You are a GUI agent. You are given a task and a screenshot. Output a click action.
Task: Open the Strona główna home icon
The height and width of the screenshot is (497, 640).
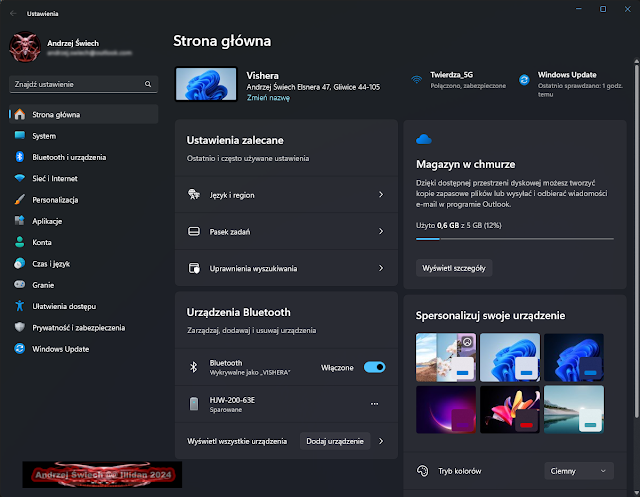pyautogui.click(x=20, y=115)
